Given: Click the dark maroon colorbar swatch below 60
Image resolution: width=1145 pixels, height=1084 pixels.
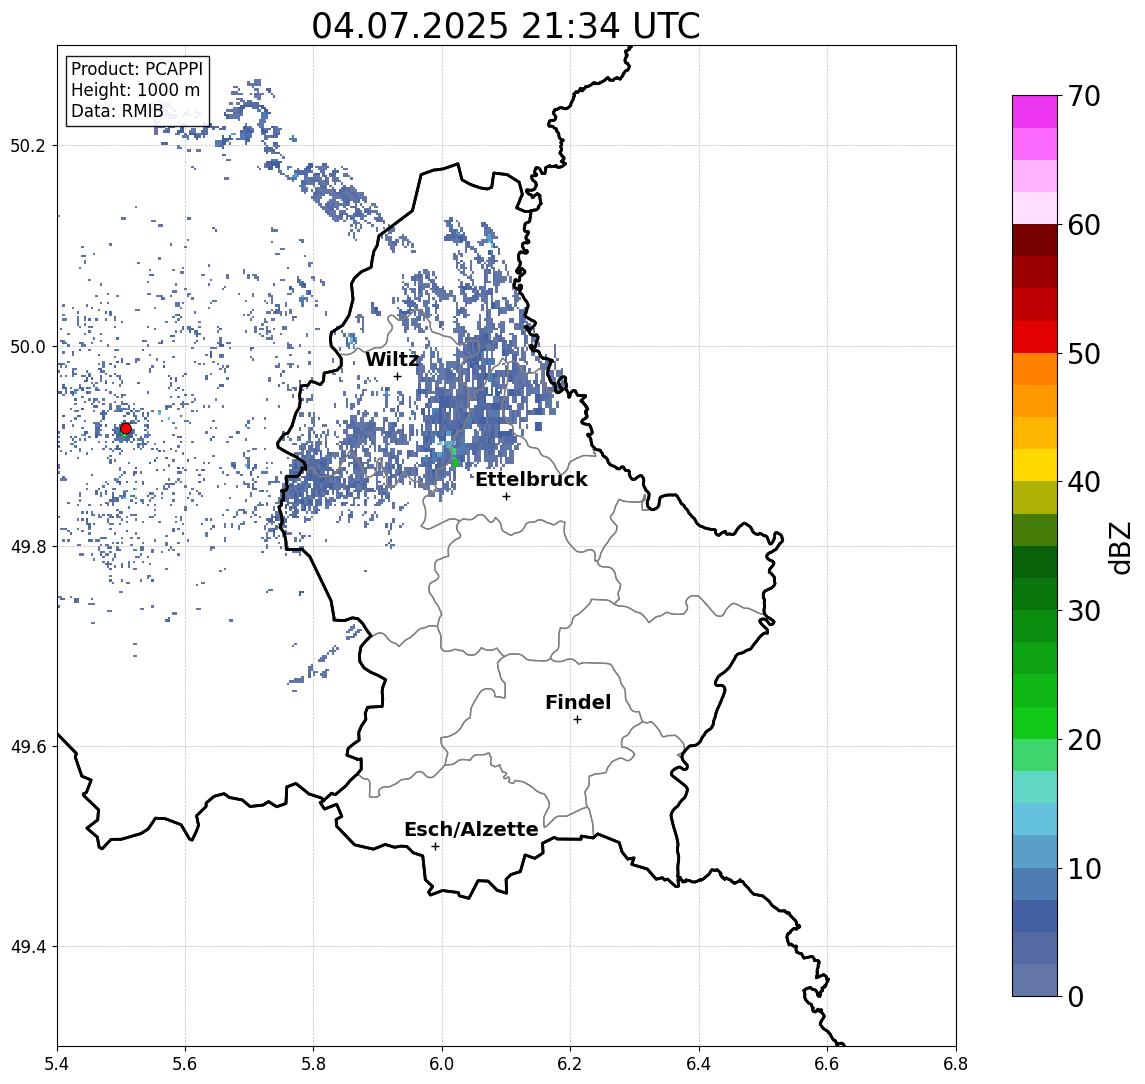Looking at the screenshot, I should click(x=1035, y=240).
